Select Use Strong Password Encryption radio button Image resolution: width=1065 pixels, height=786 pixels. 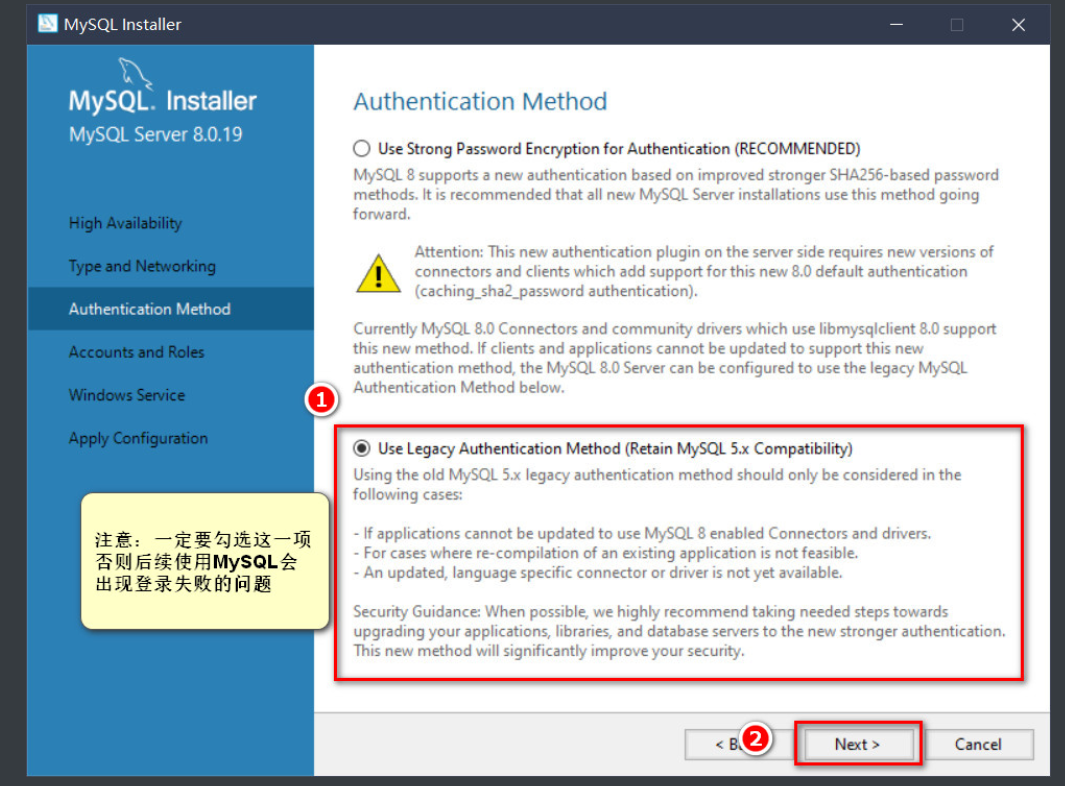click(x=361, y=148)
